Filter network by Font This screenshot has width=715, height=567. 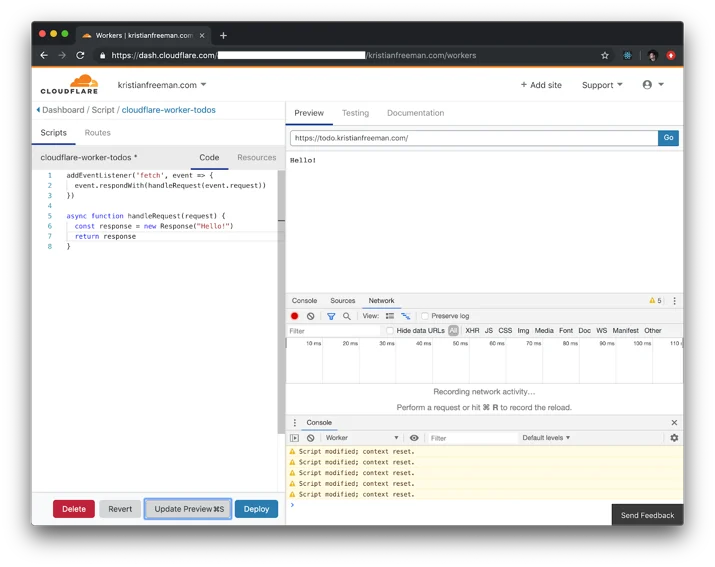pos(566,330)
